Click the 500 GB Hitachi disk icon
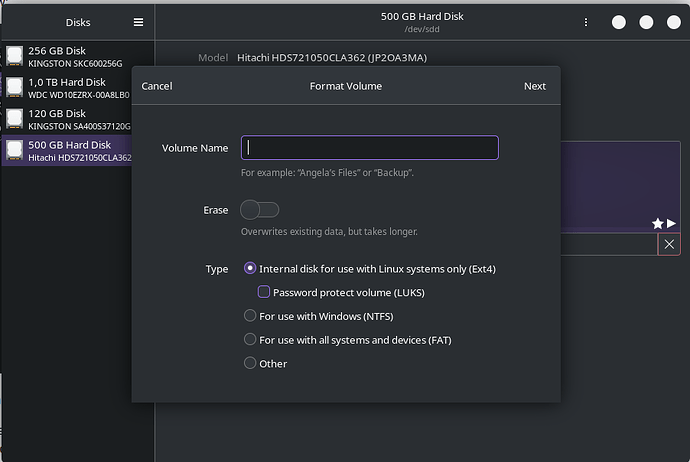Screen dimensions: 690x462 14,151
